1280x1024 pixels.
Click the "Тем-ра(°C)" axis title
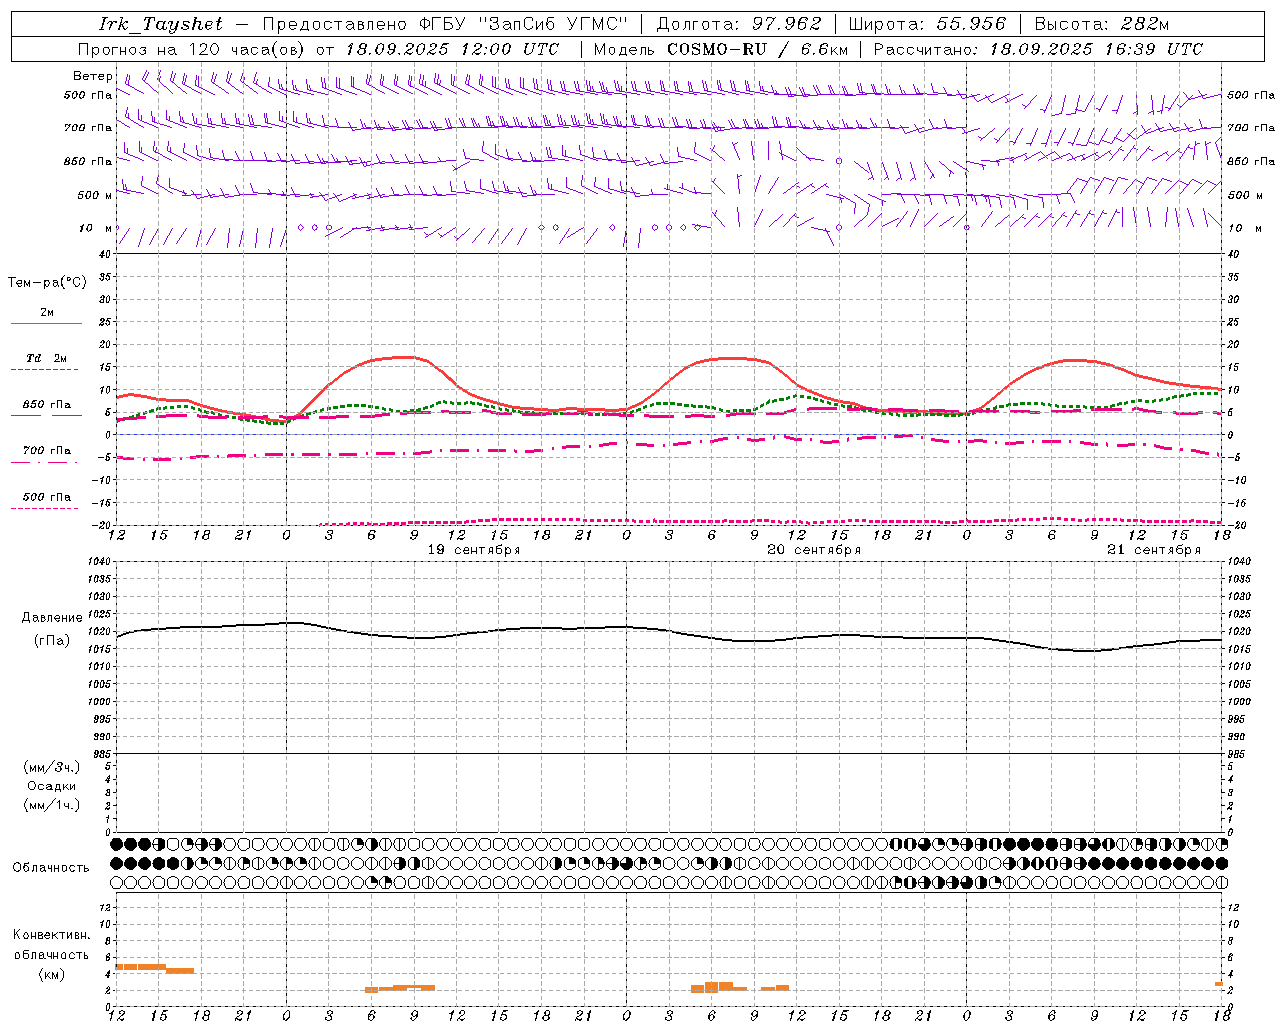[47, 282]
